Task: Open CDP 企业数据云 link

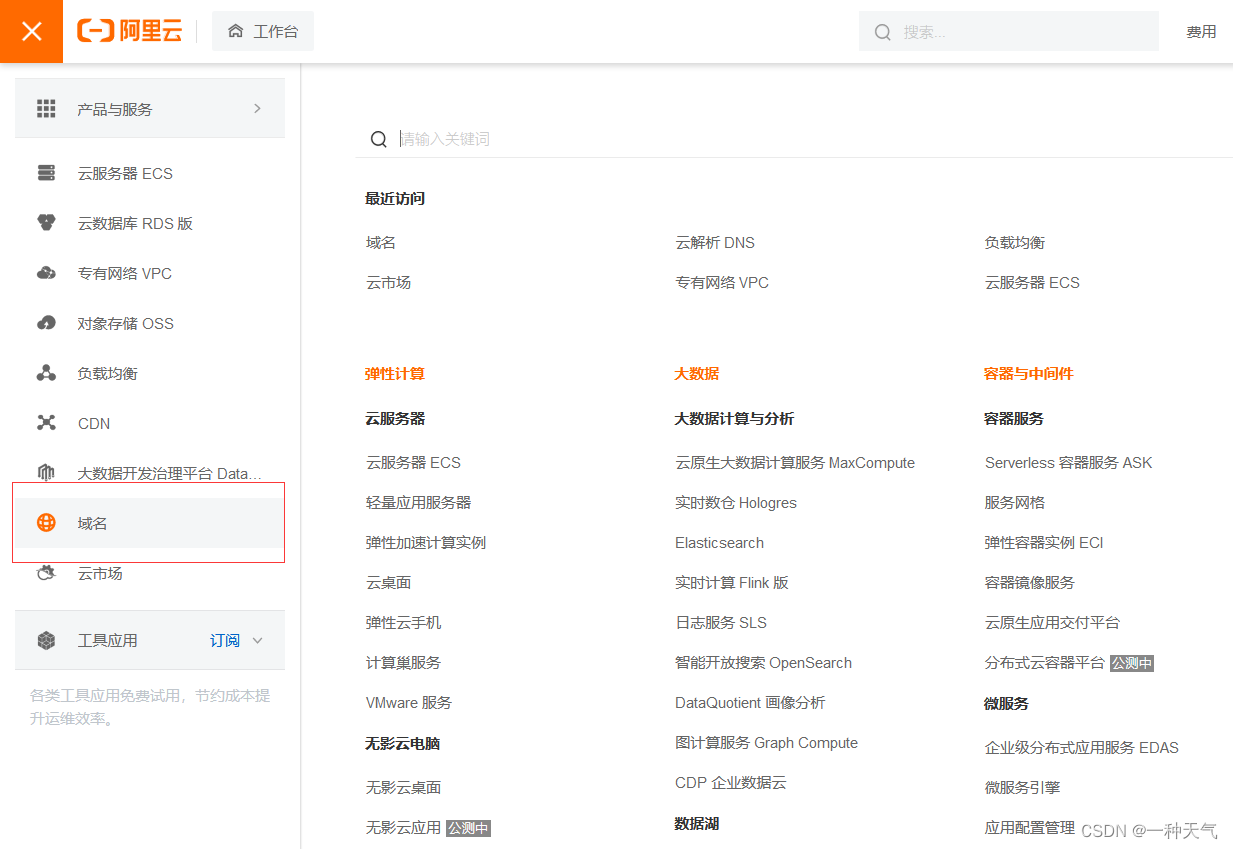Action: (x=731, y=782)
